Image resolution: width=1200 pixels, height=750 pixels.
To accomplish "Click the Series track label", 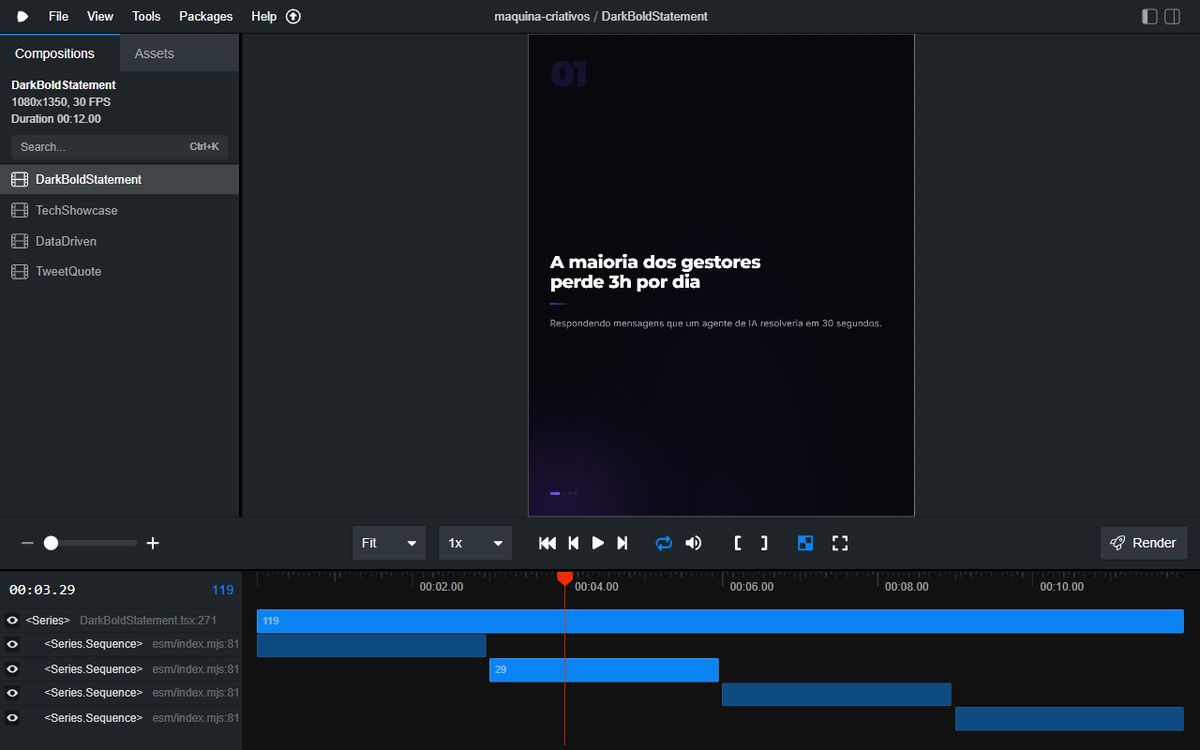I will (48, 621).
